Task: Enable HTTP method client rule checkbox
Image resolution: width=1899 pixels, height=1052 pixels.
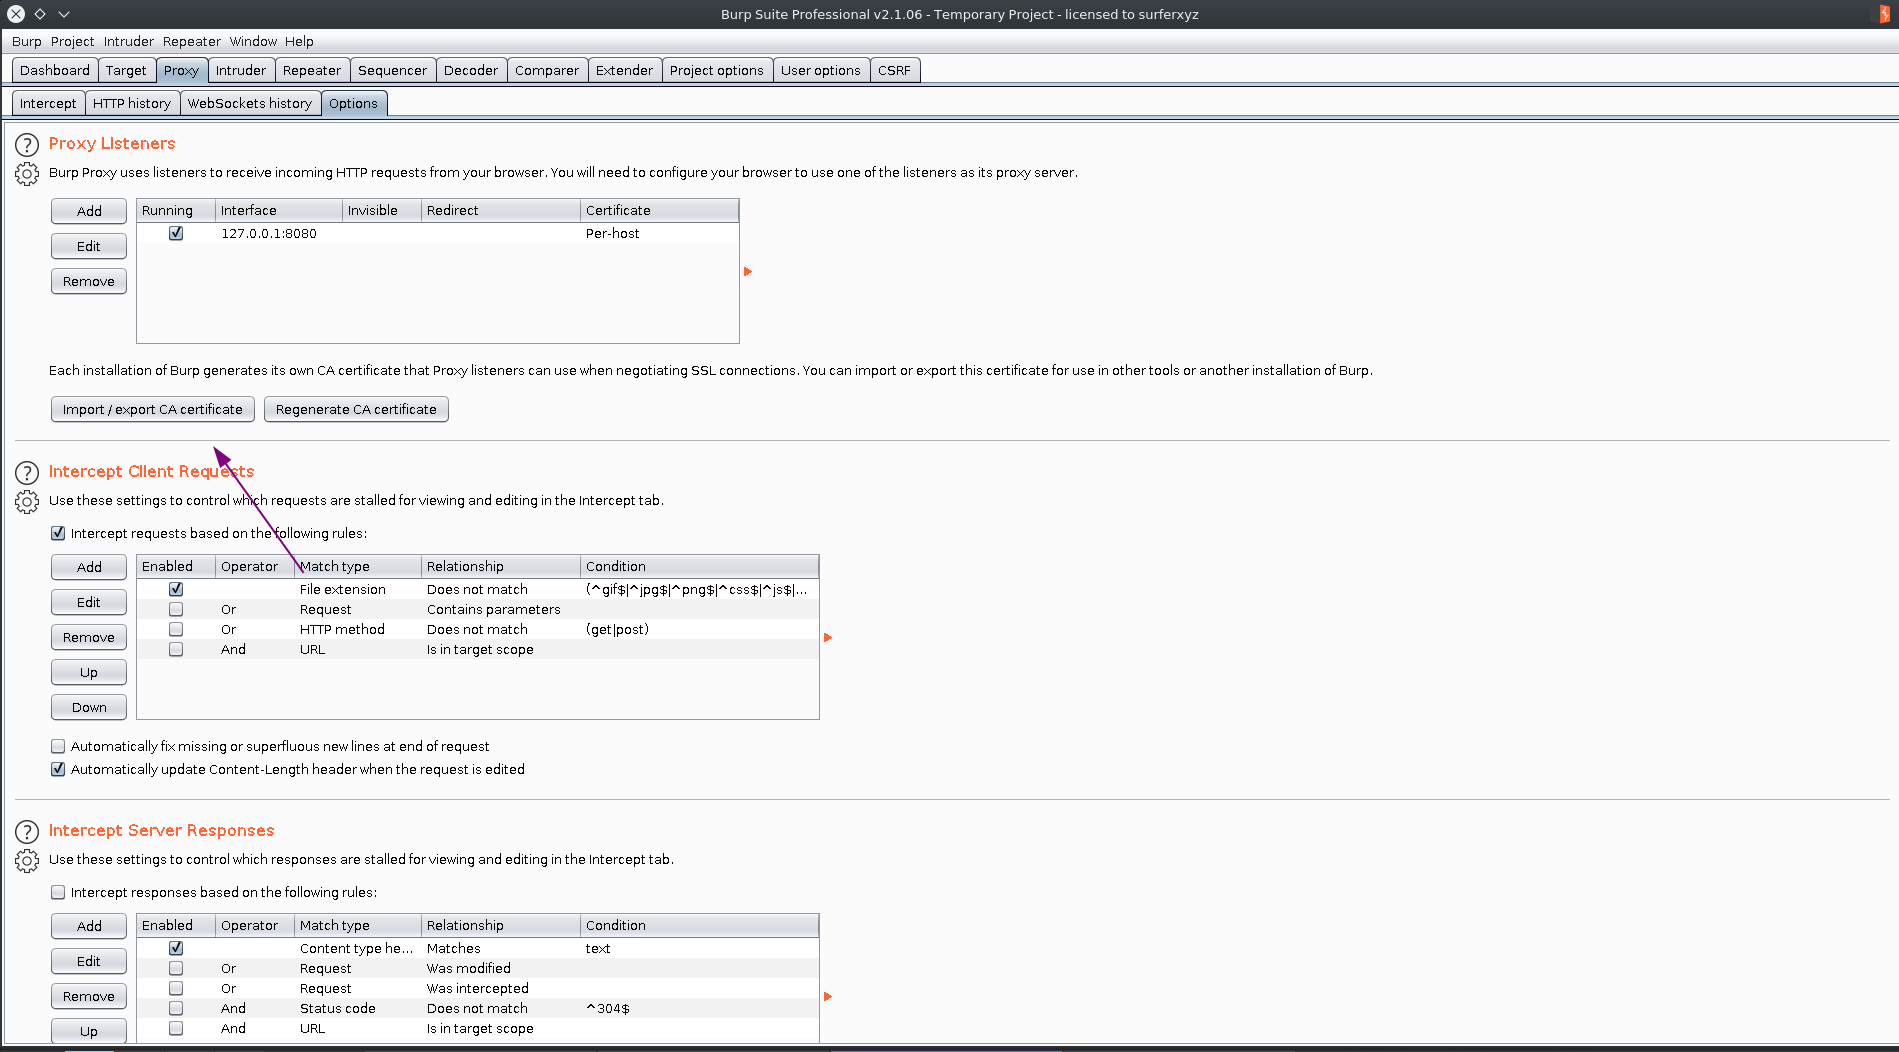Action: (x=176, y=629)
